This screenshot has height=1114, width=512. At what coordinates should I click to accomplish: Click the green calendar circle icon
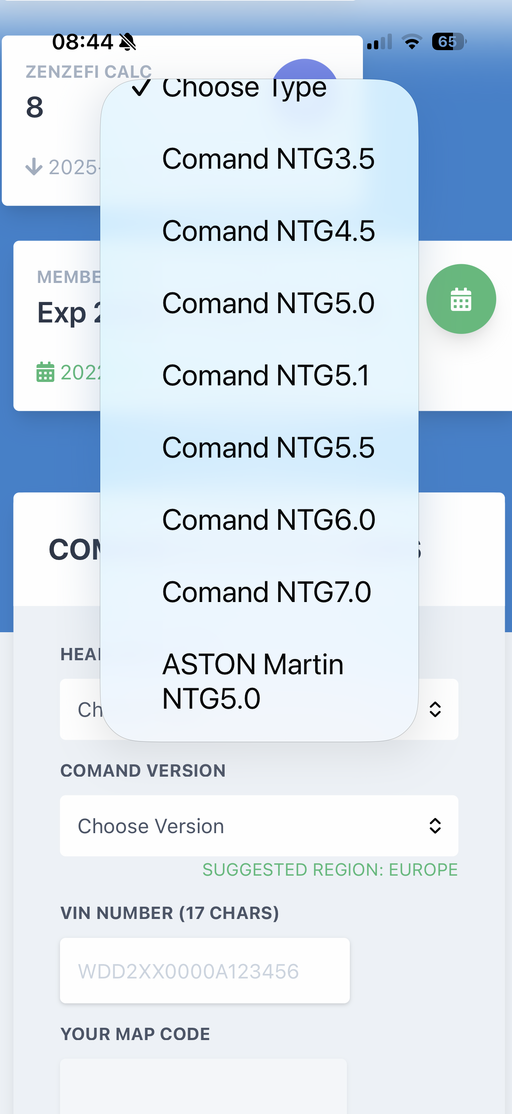tap(461, 300)
